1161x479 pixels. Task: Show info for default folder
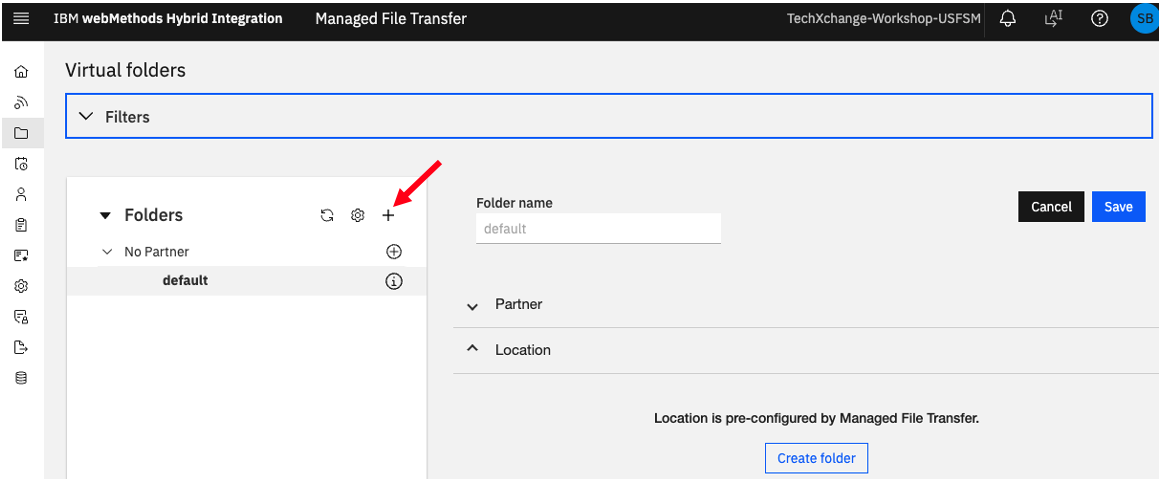click(x=394, y=281)
